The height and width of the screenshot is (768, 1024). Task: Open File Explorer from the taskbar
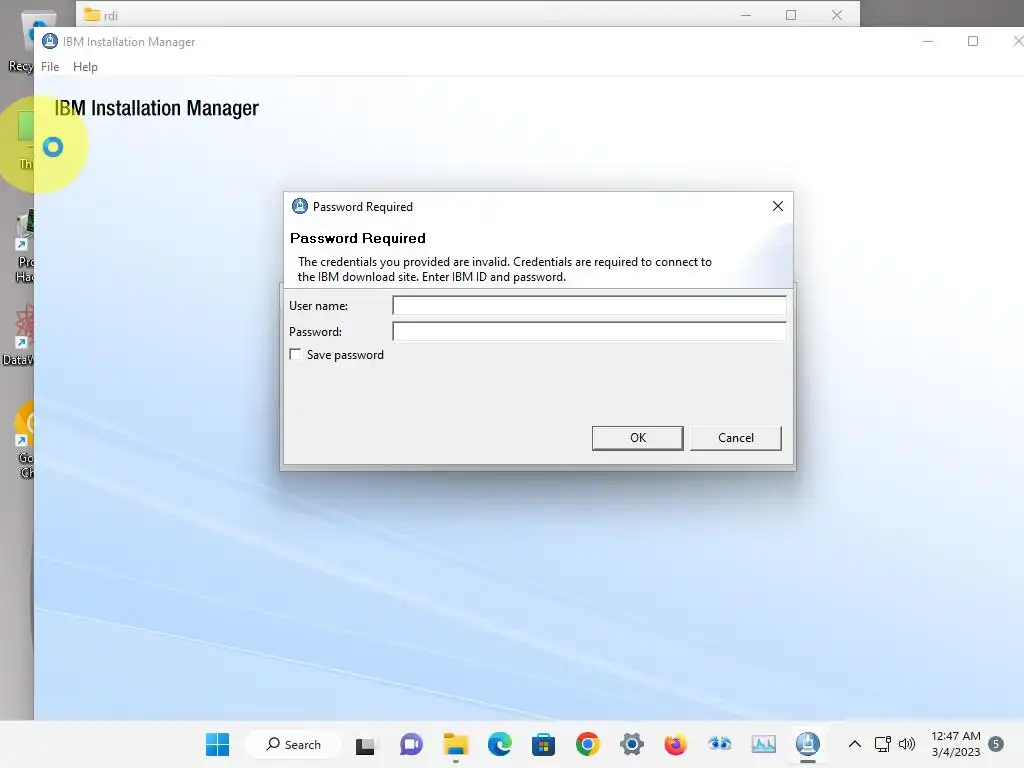455,744
